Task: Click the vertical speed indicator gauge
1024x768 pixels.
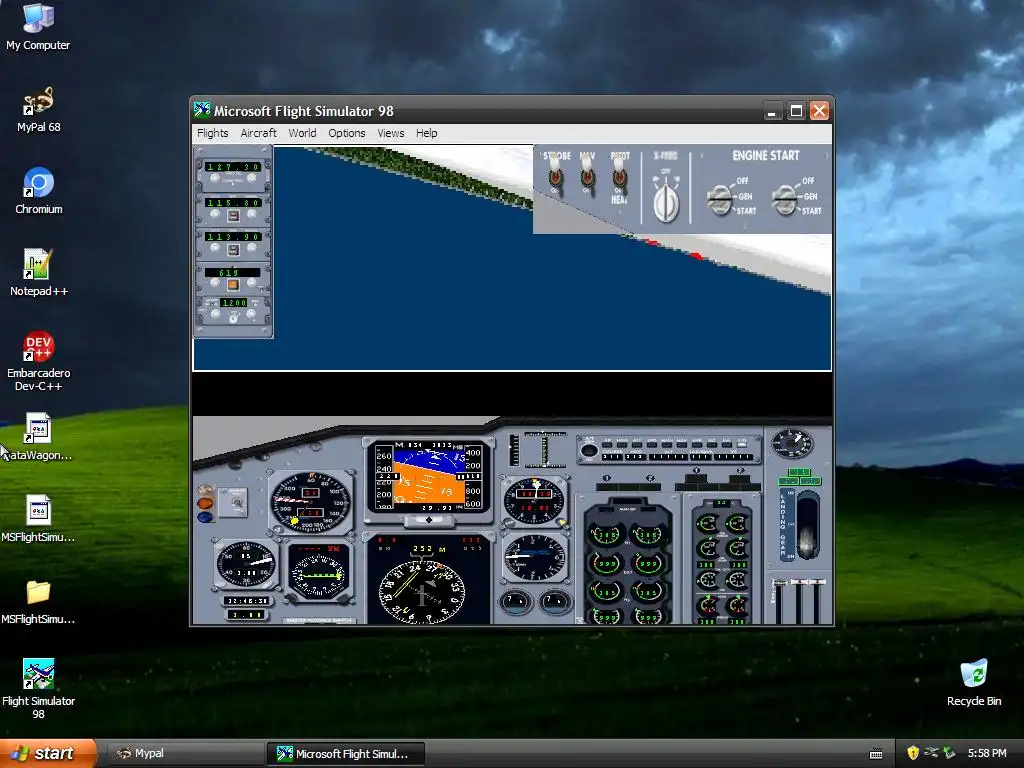Action: (534, 556)
